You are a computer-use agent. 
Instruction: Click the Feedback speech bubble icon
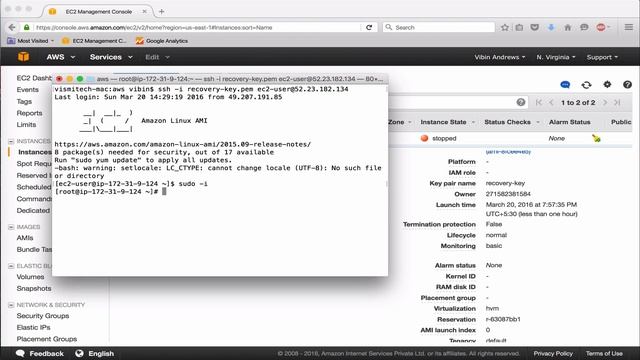pyautogui.click(x=20, y=353)
